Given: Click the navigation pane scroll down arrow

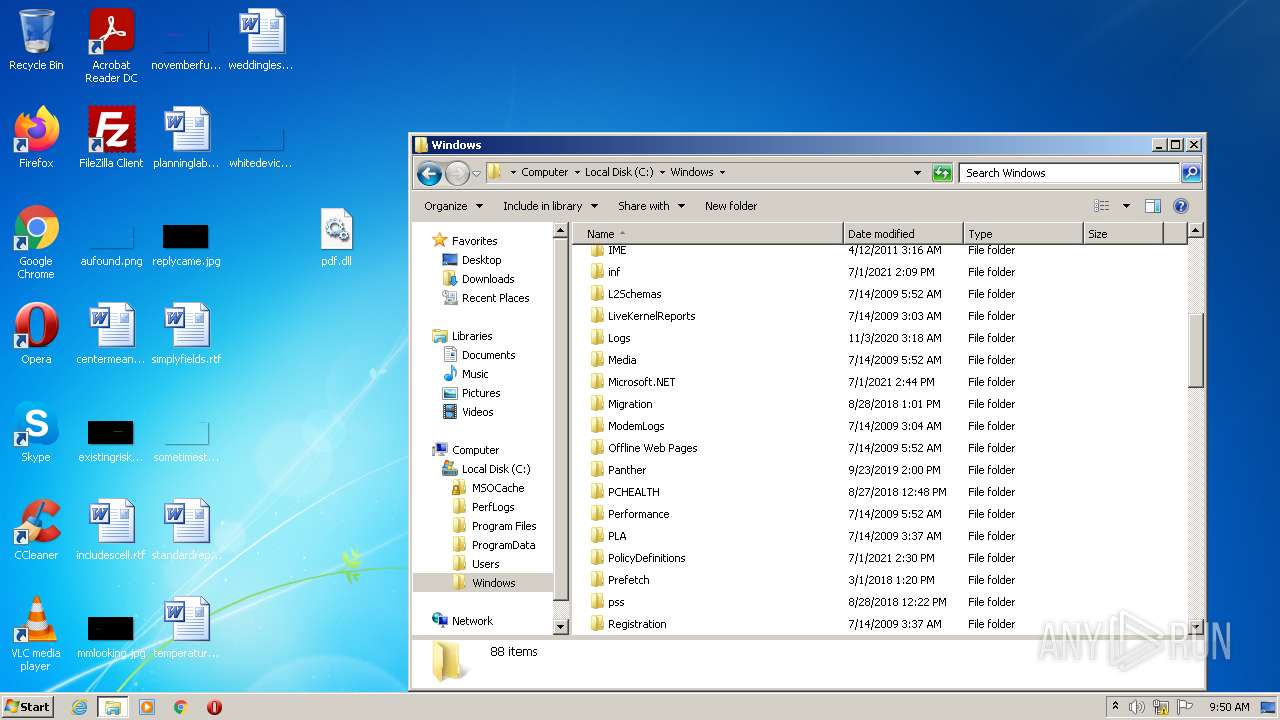Looking at the screenshot, I should [x=560, y=627].
